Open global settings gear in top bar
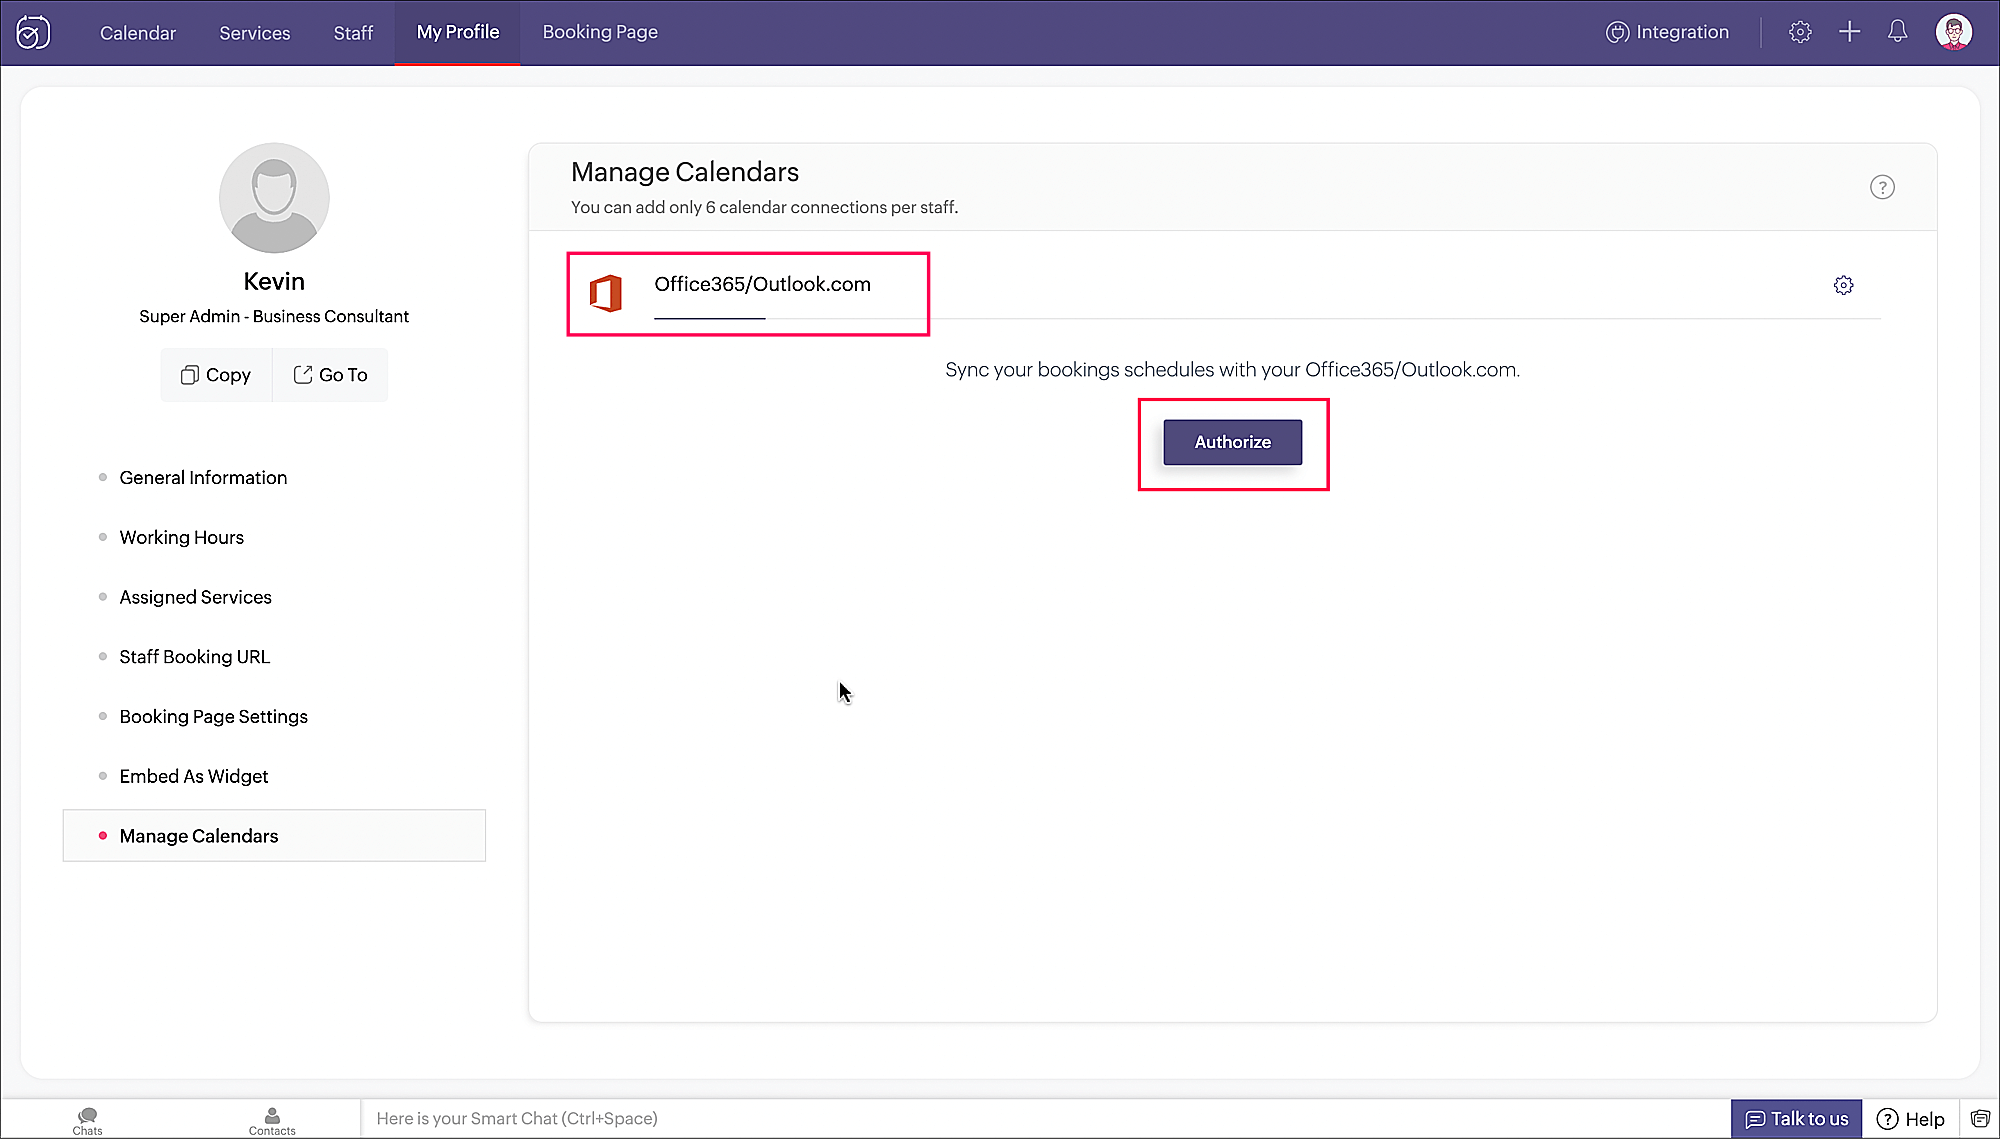Image resolution: width=2000 pixels, height=1139 pixels. tap(1800, 32)
